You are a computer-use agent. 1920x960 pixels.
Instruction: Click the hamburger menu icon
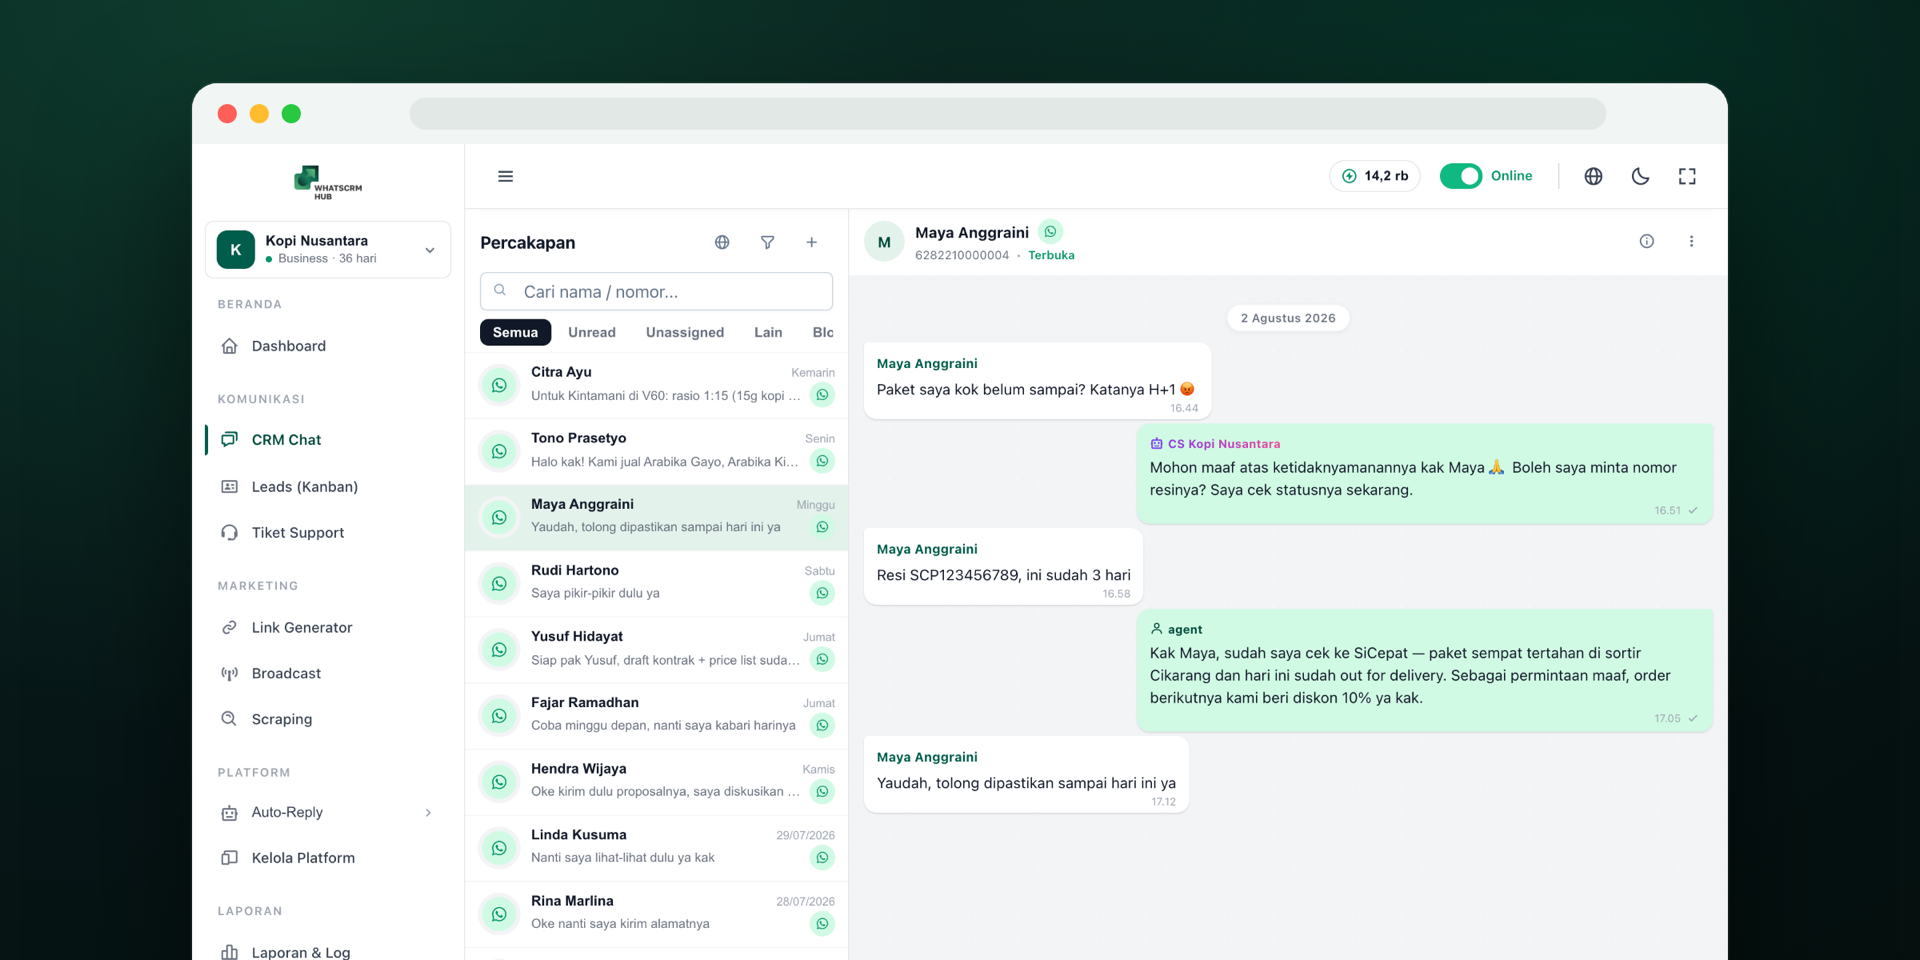(x=505, y=176)
